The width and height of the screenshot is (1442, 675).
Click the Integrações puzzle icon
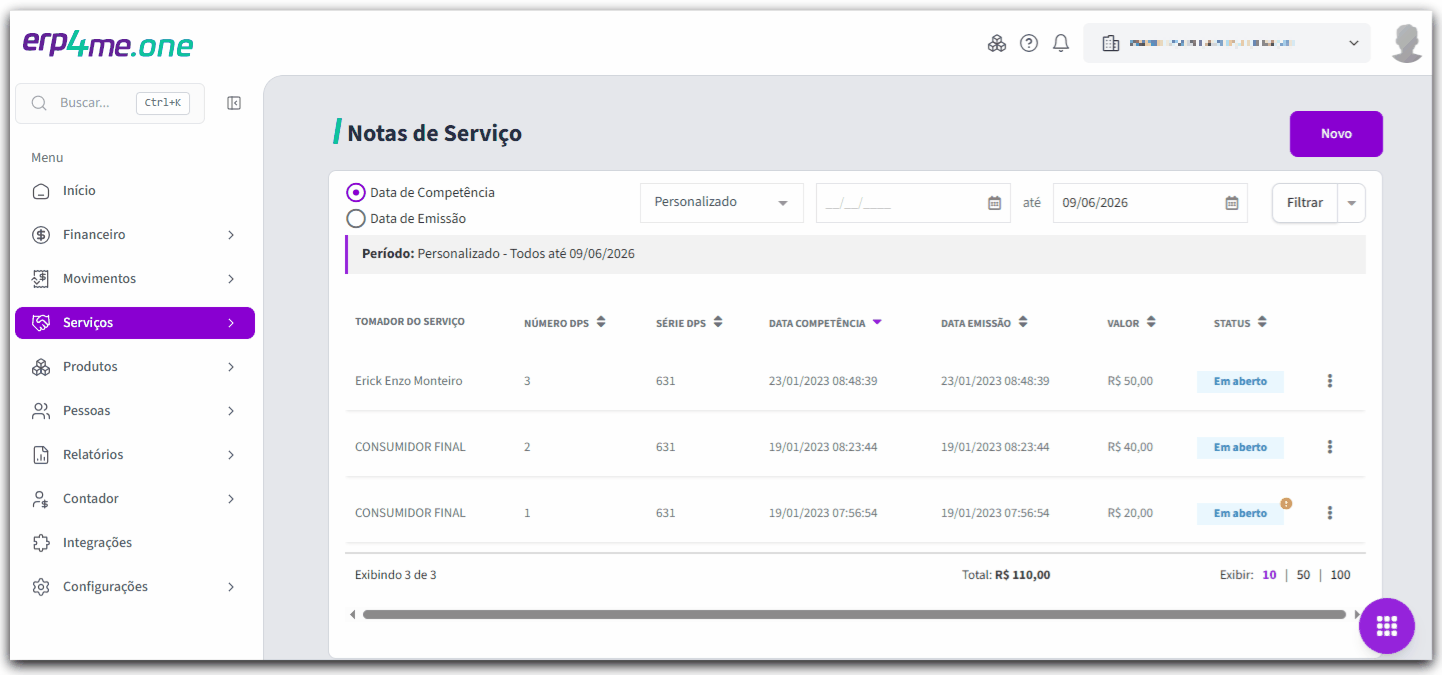pyautogui.click(x=41, y=543)
